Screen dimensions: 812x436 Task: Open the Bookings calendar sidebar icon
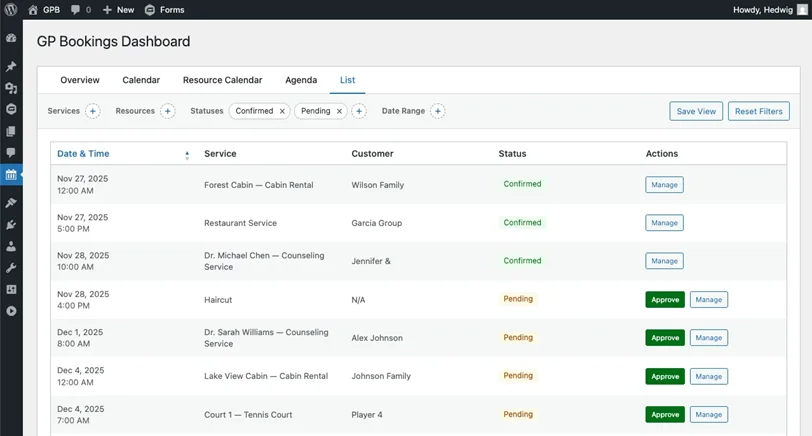11,175
